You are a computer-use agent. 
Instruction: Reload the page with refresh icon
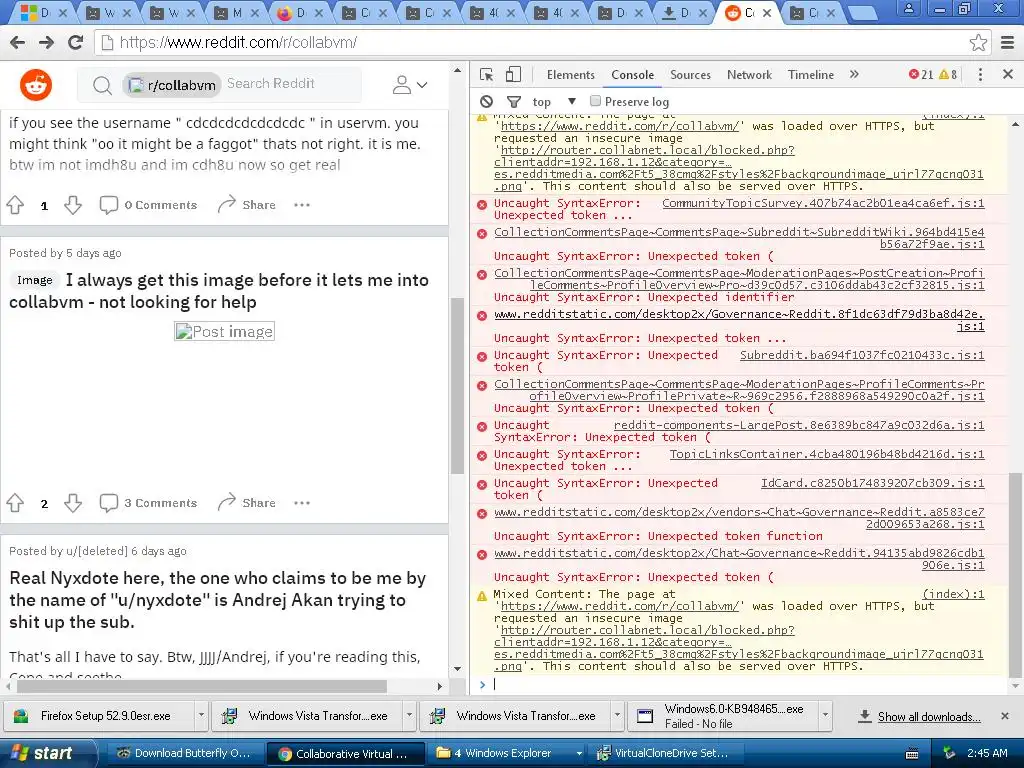coord(76,42)
